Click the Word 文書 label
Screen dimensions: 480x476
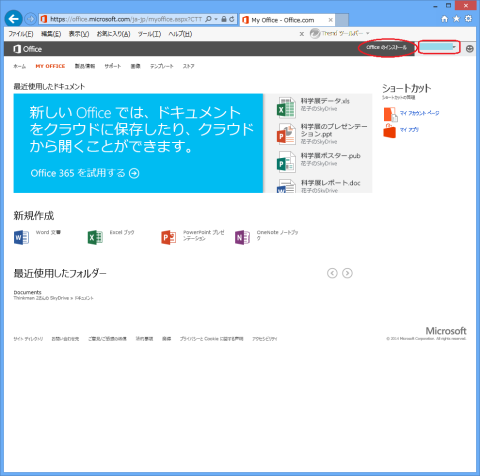point(48,232)
